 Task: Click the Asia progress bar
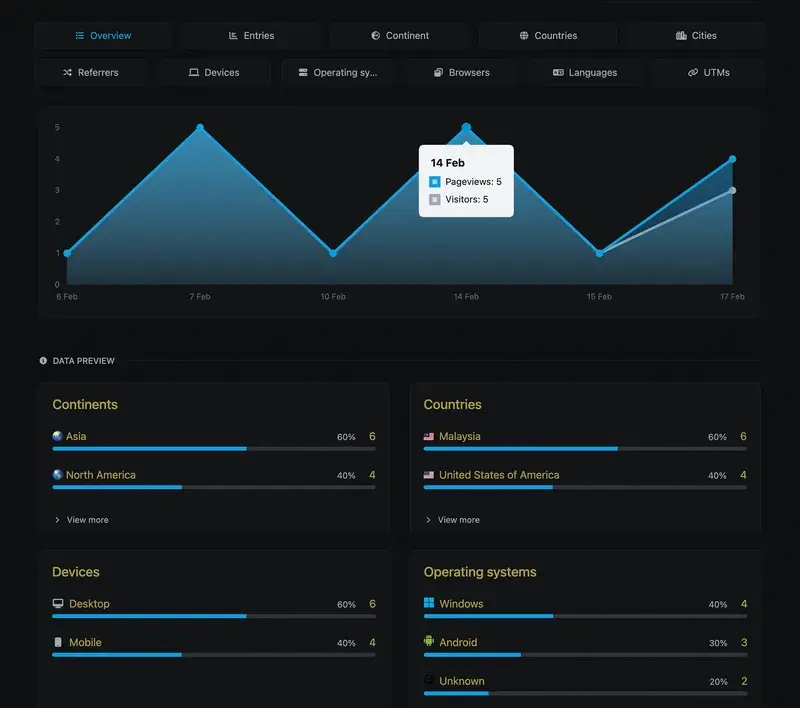[214, 449]
